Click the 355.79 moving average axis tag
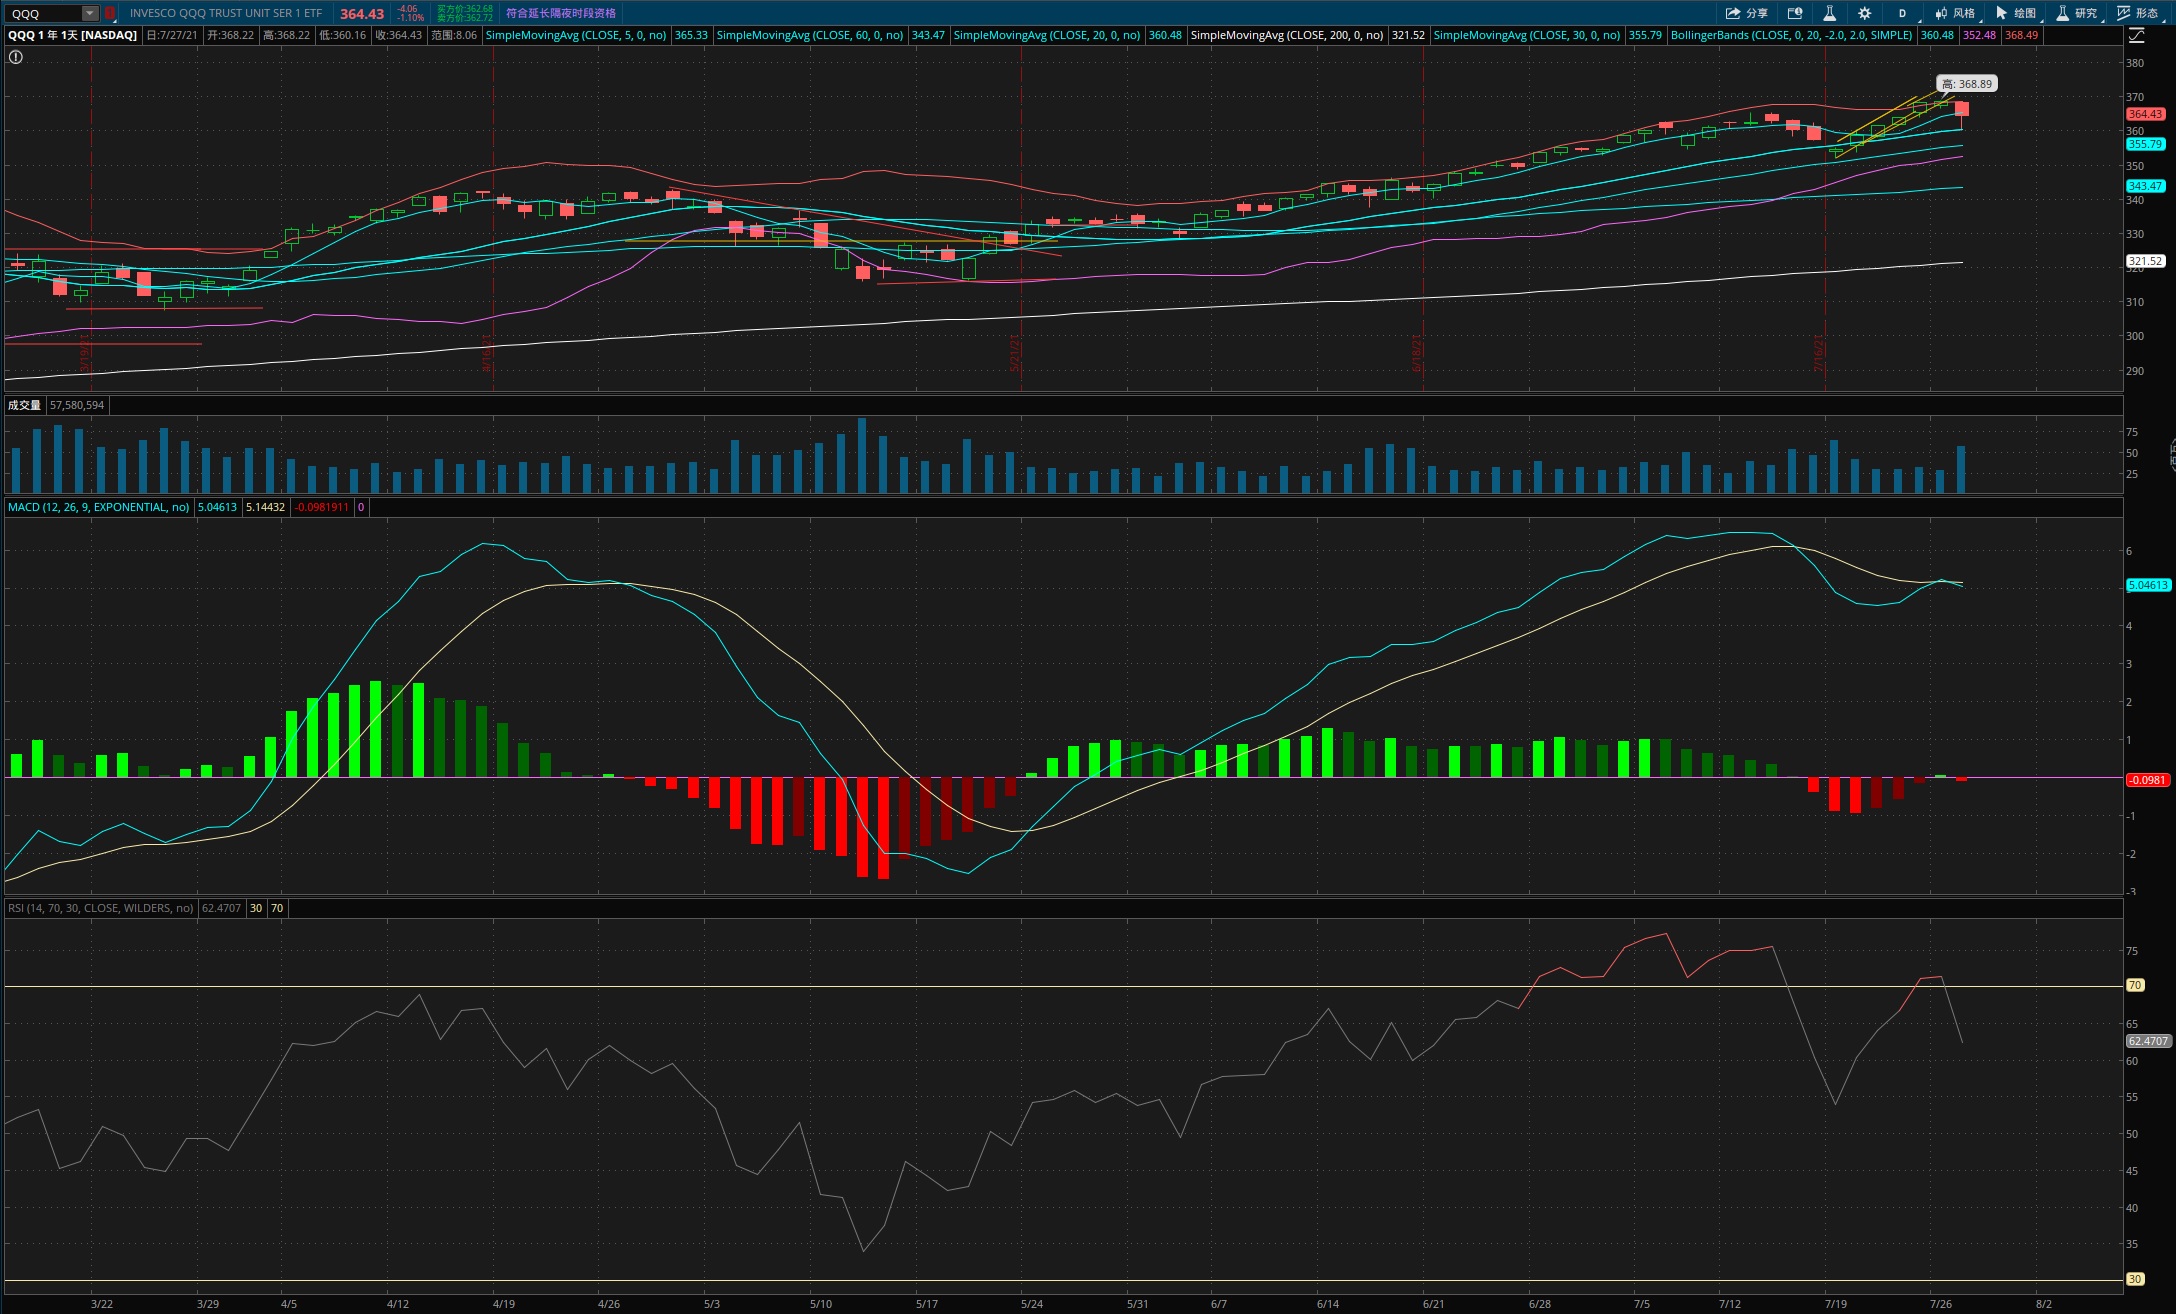This screenshot has height=1314, width=2176. tap(2145, 144)
